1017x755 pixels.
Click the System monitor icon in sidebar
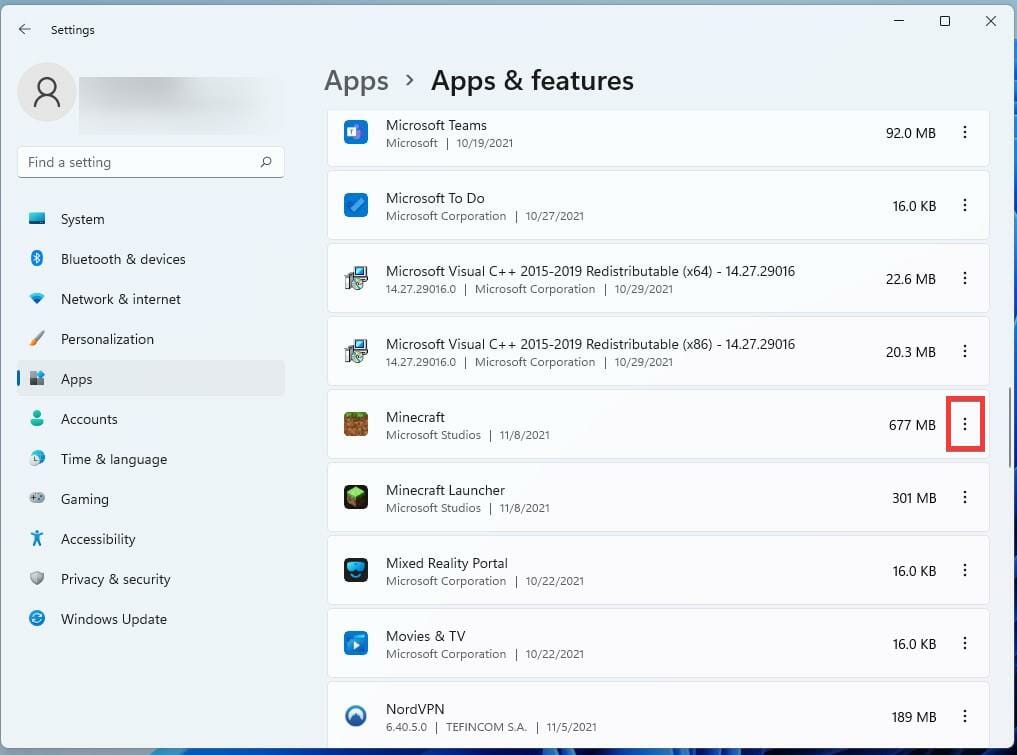[x=37, y=219]
